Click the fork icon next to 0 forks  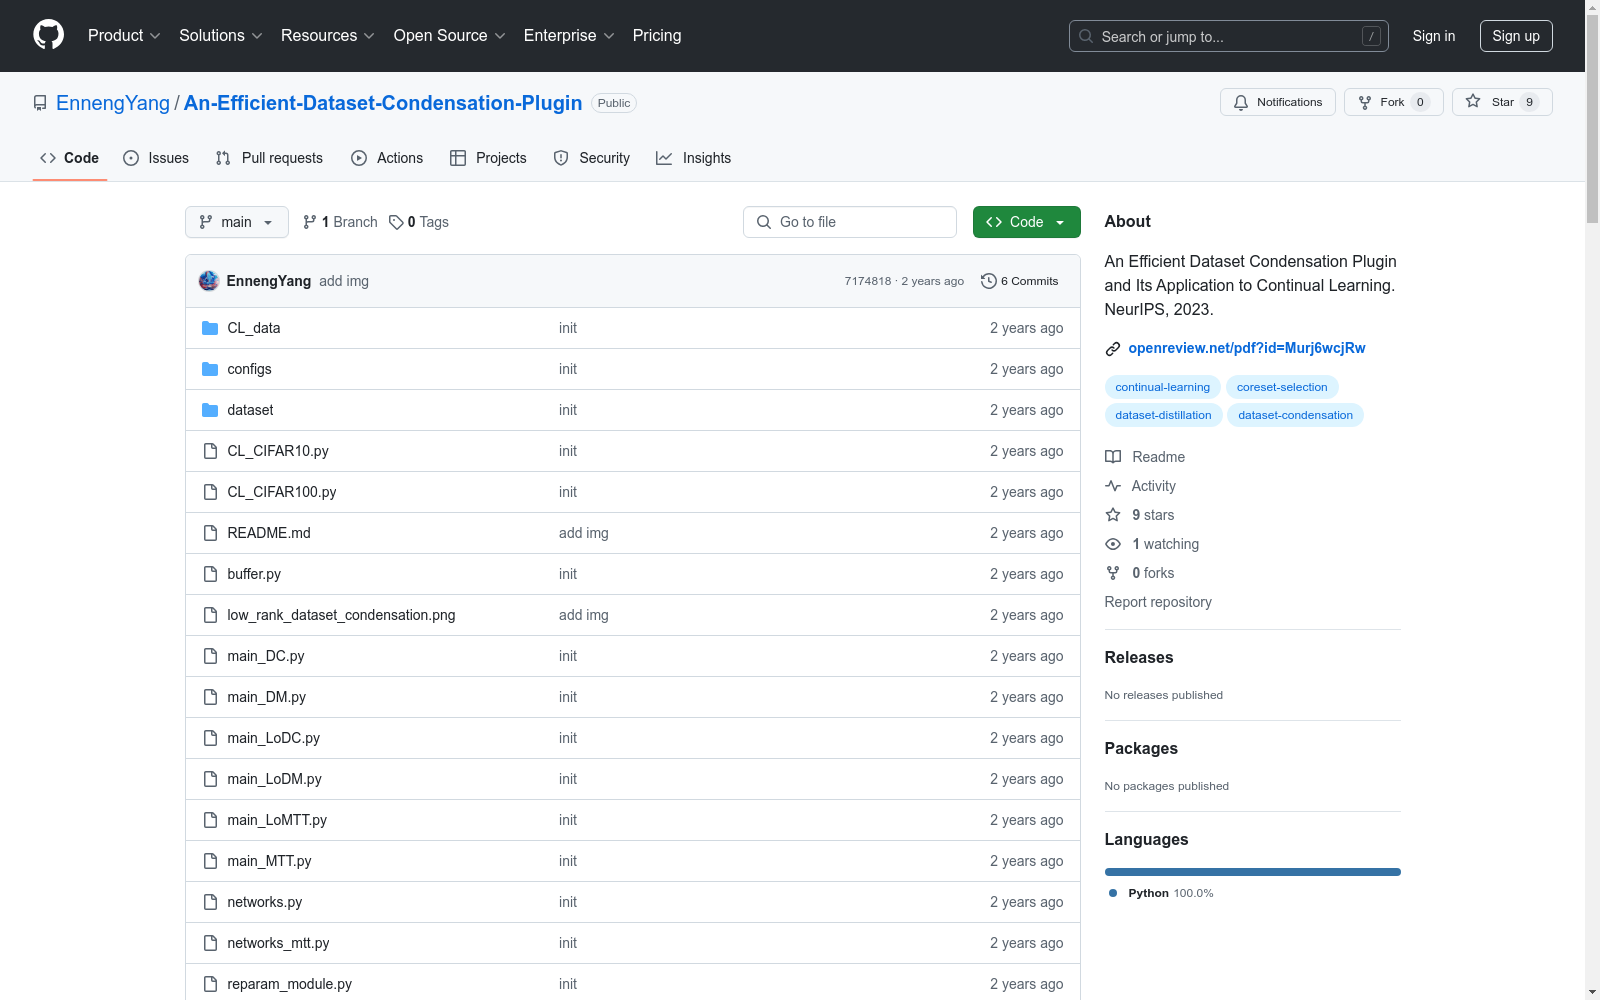point(1113,573)
